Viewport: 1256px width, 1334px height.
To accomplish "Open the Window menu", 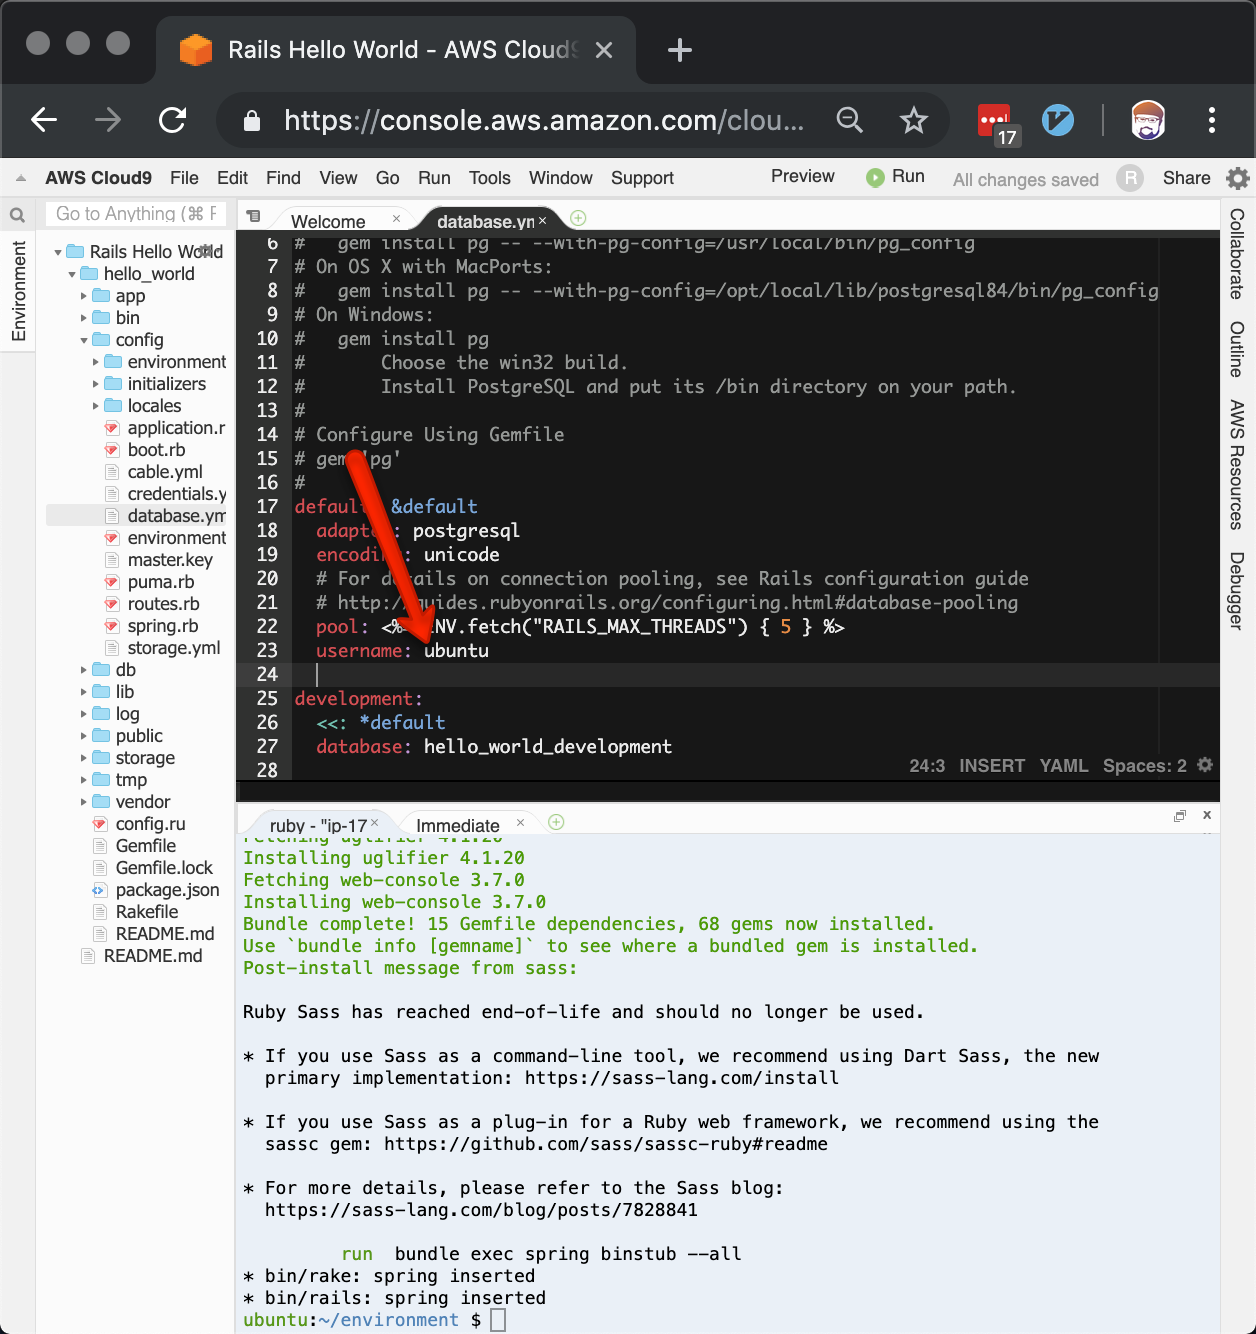I will pos(561,178).
